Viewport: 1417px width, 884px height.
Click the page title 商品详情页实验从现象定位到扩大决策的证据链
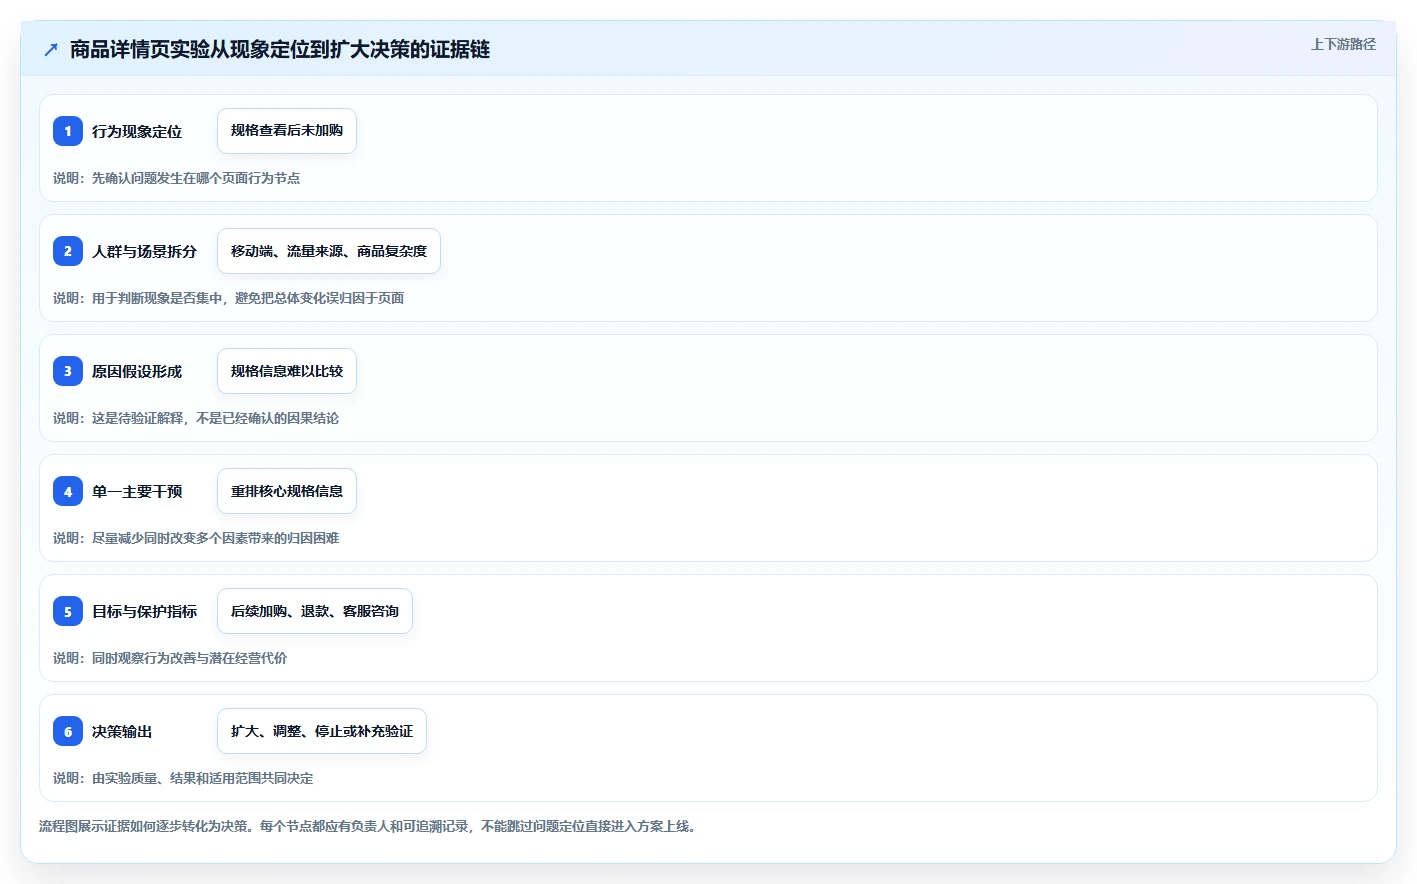click(x=280, y=49)
